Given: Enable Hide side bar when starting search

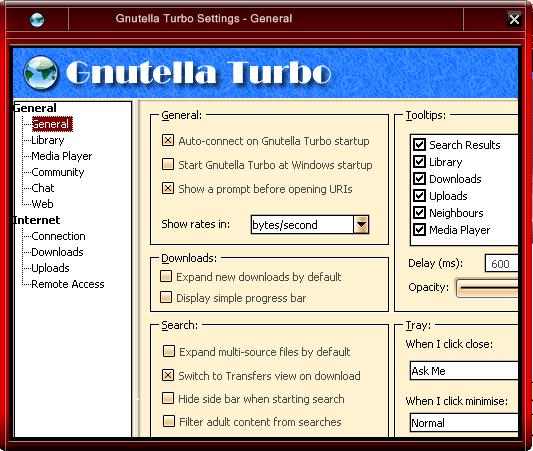Looking at the screenshot, I should tap(168, 398).
